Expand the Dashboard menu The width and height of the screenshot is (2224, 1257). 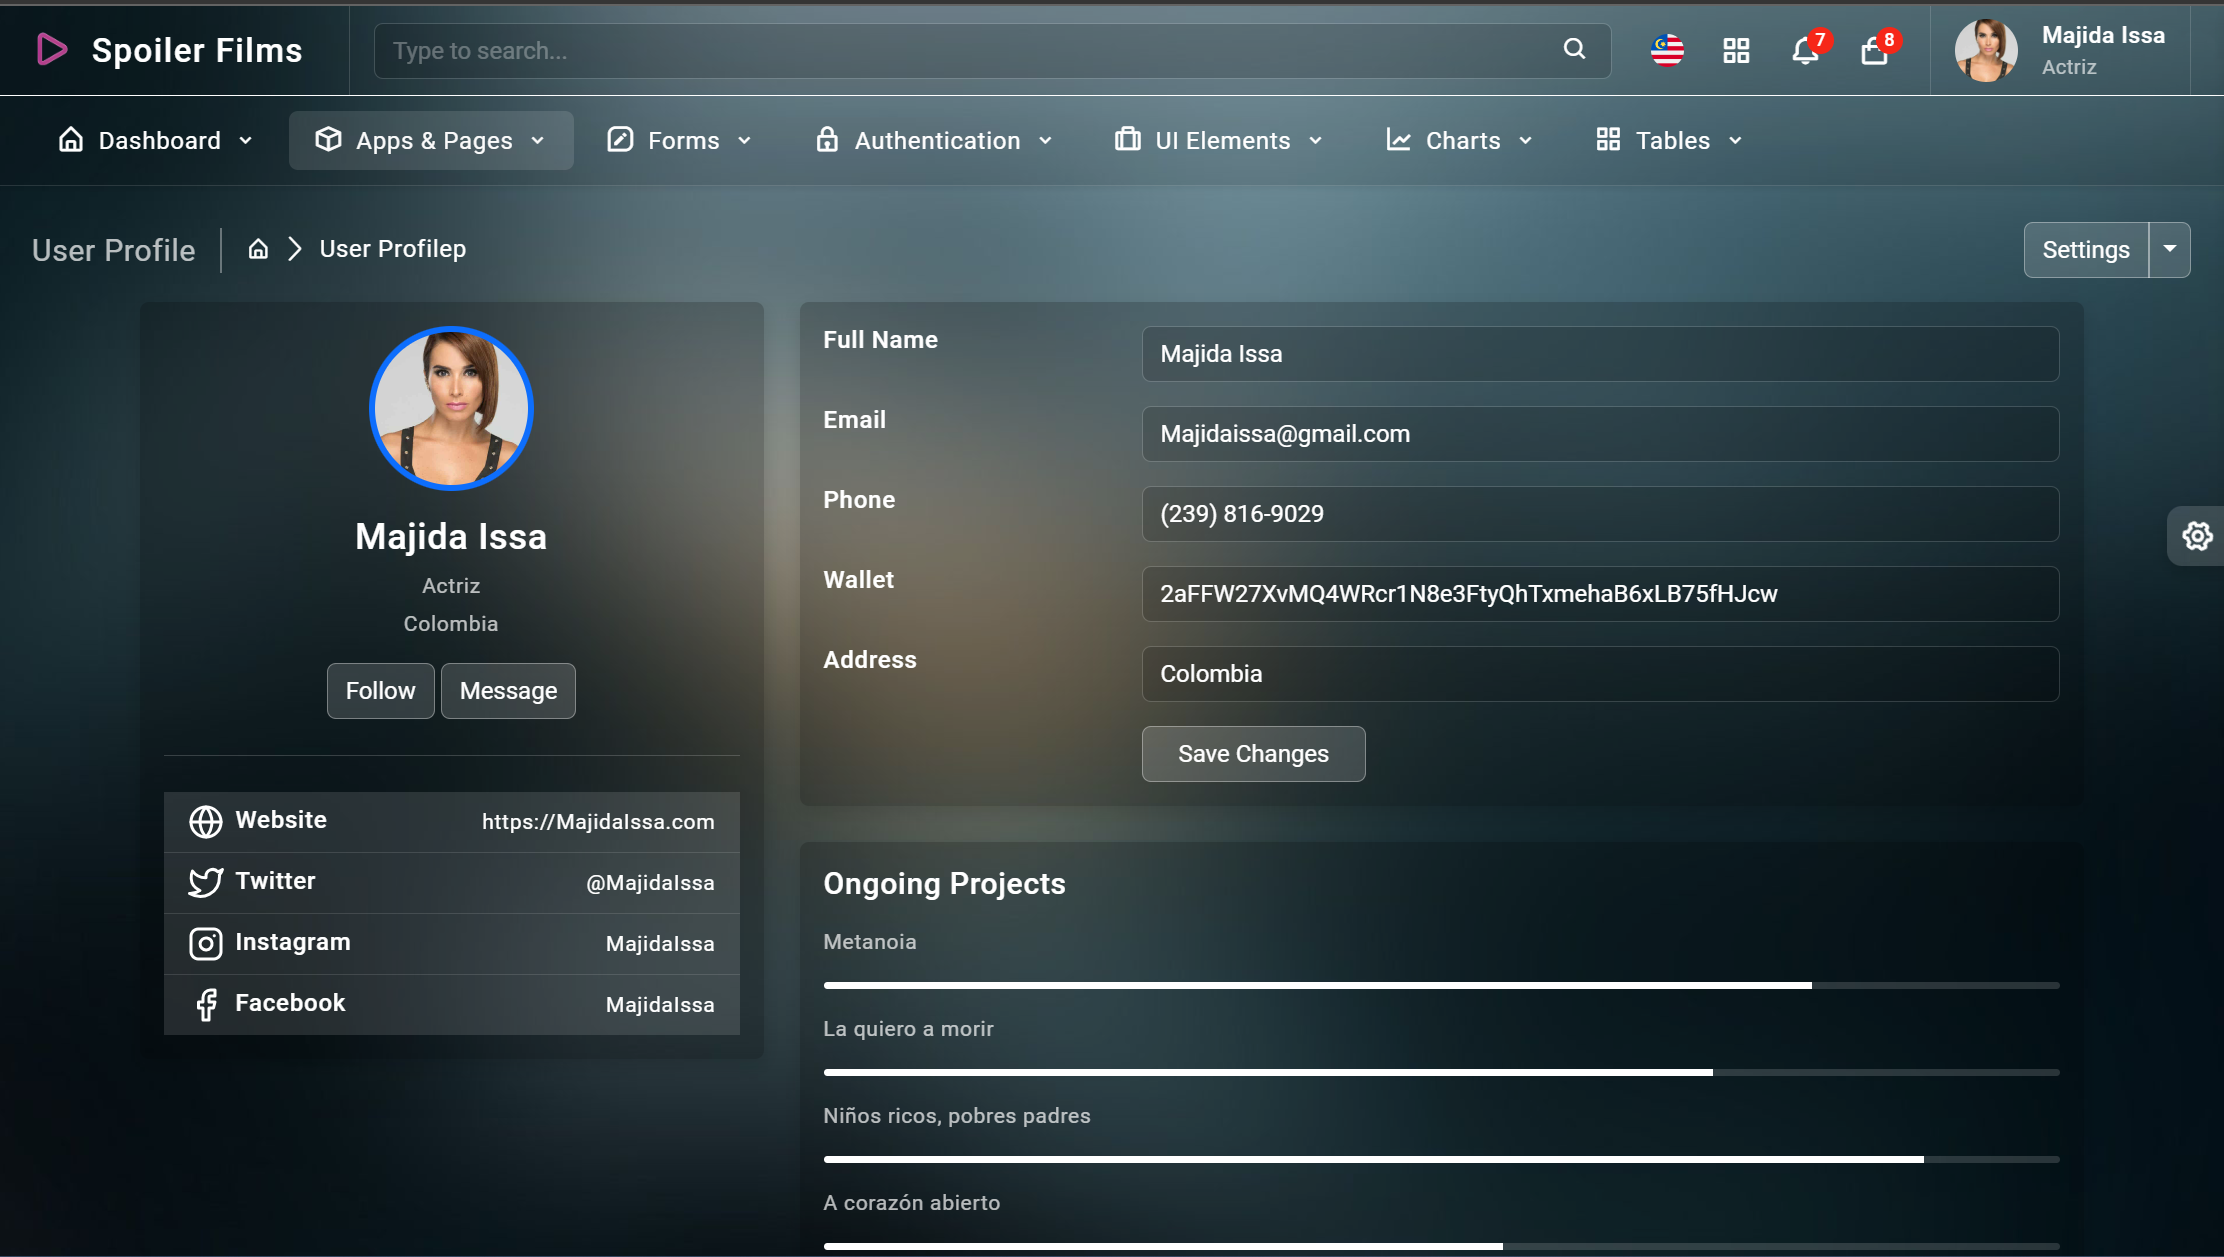(x=156, y=140)
